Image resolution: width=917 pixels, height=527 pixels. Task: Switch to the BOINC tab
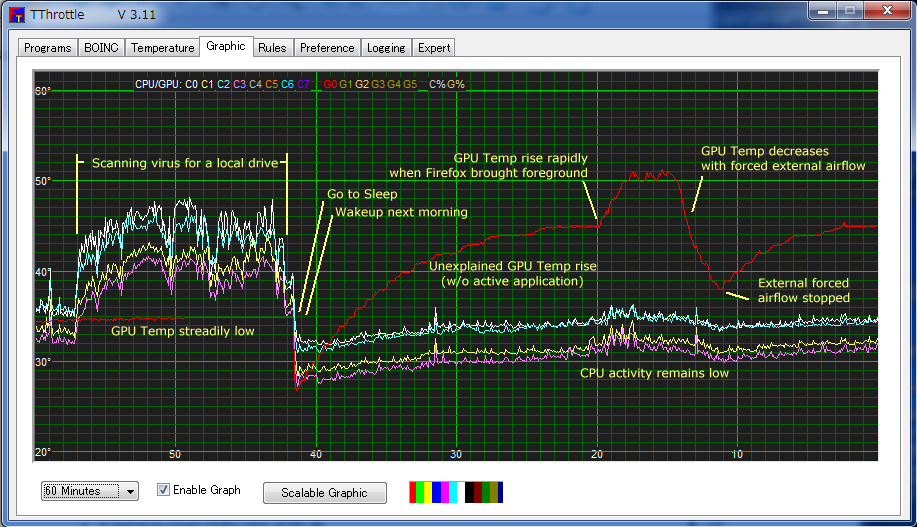[x=101, y=48]
